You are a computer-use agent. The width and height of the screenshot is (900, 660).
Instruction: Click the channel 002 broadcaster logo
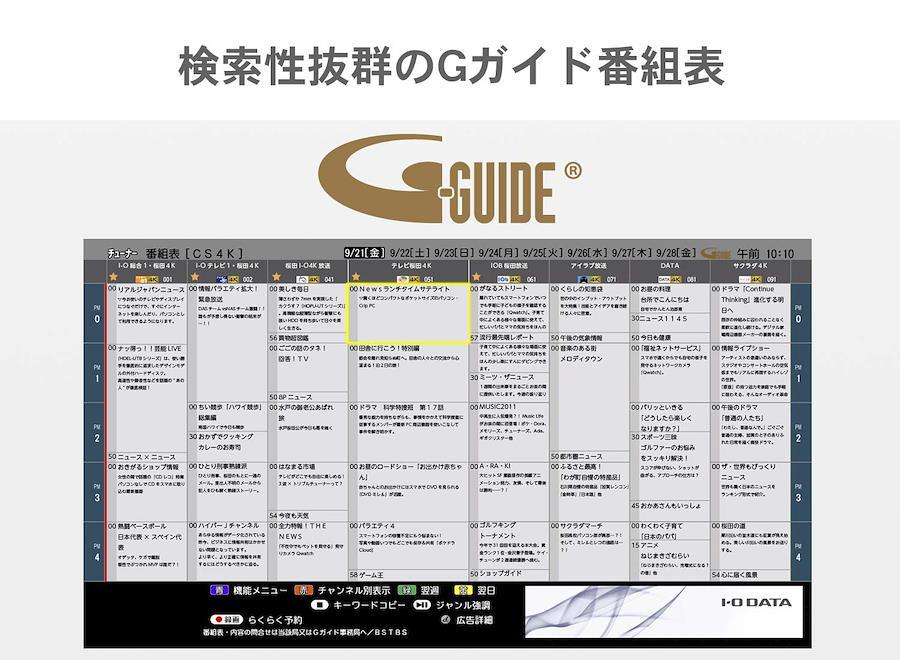222,279
